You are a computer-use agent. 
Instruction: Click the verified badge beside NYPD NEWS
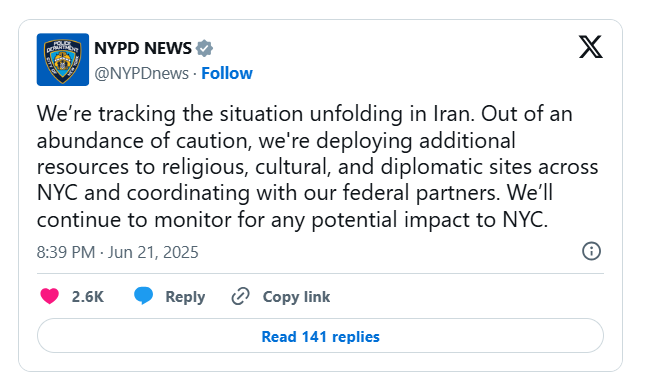tap(204, 48)
